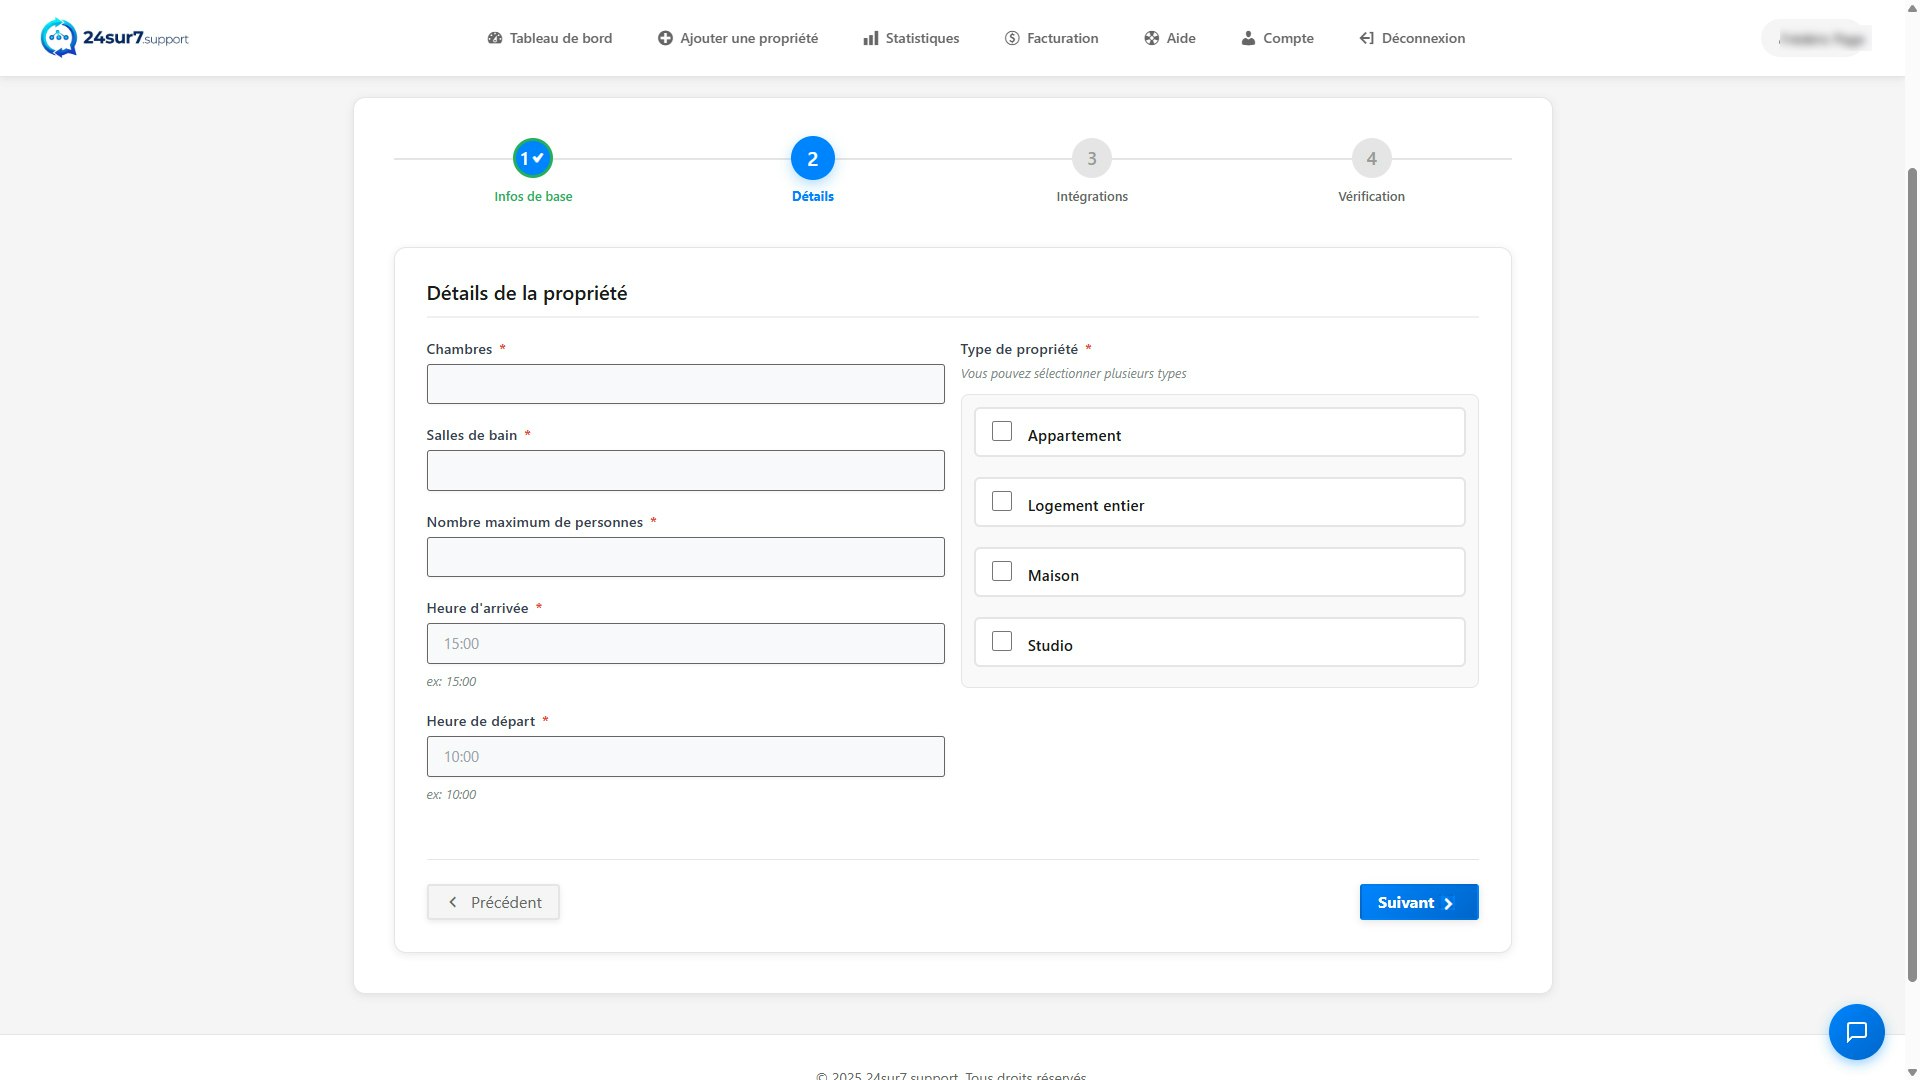The image size is (1921, 1080).
Task: Select step 3 Intégrations in the wizard
Action: (x=1092, y=158)
